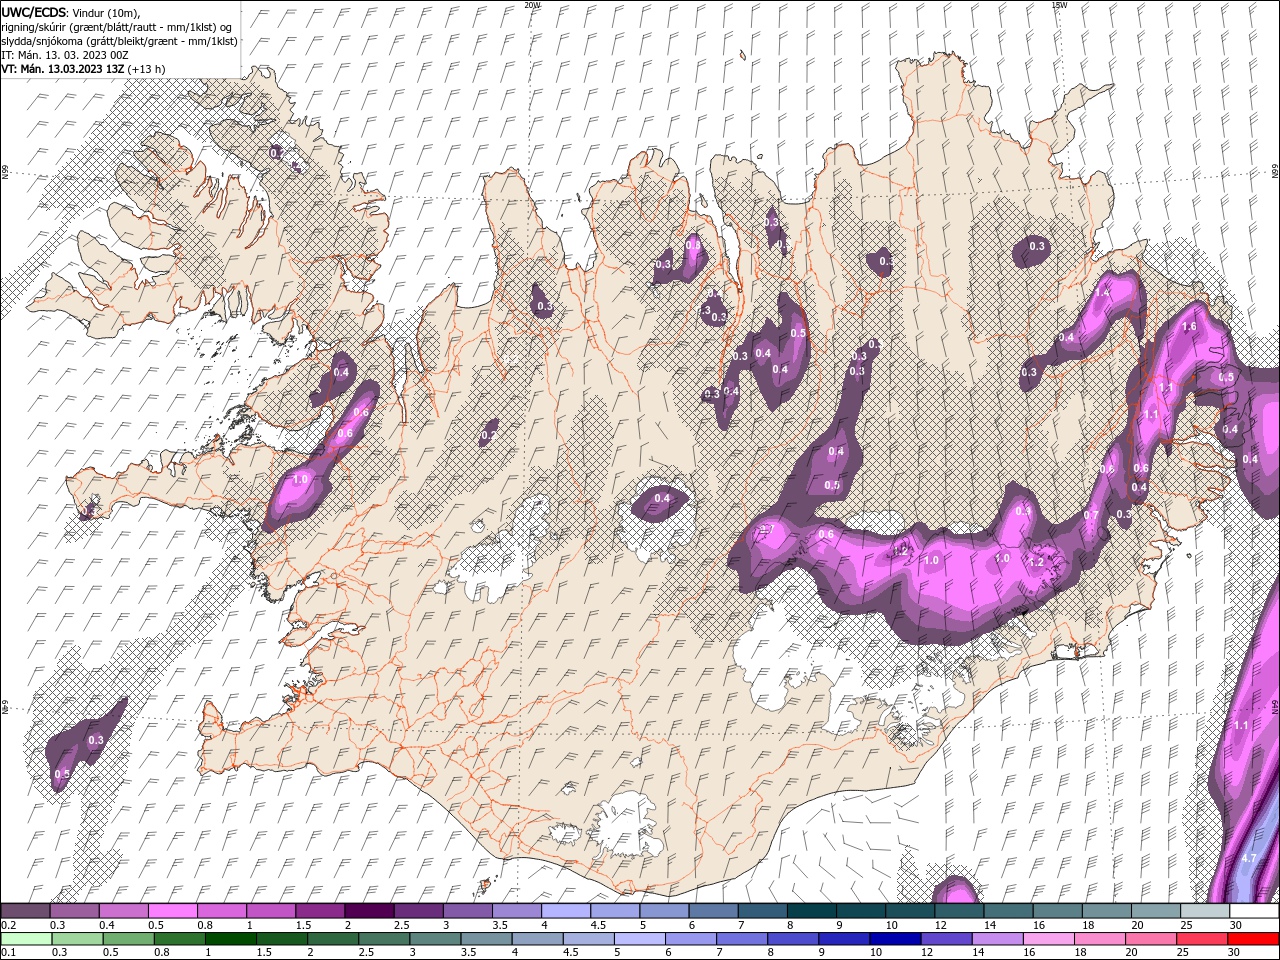The height and width of the screenshot is (960, 1280).
Task: Click the 0.1 label in the rain legend
Action: coord(9,952)
